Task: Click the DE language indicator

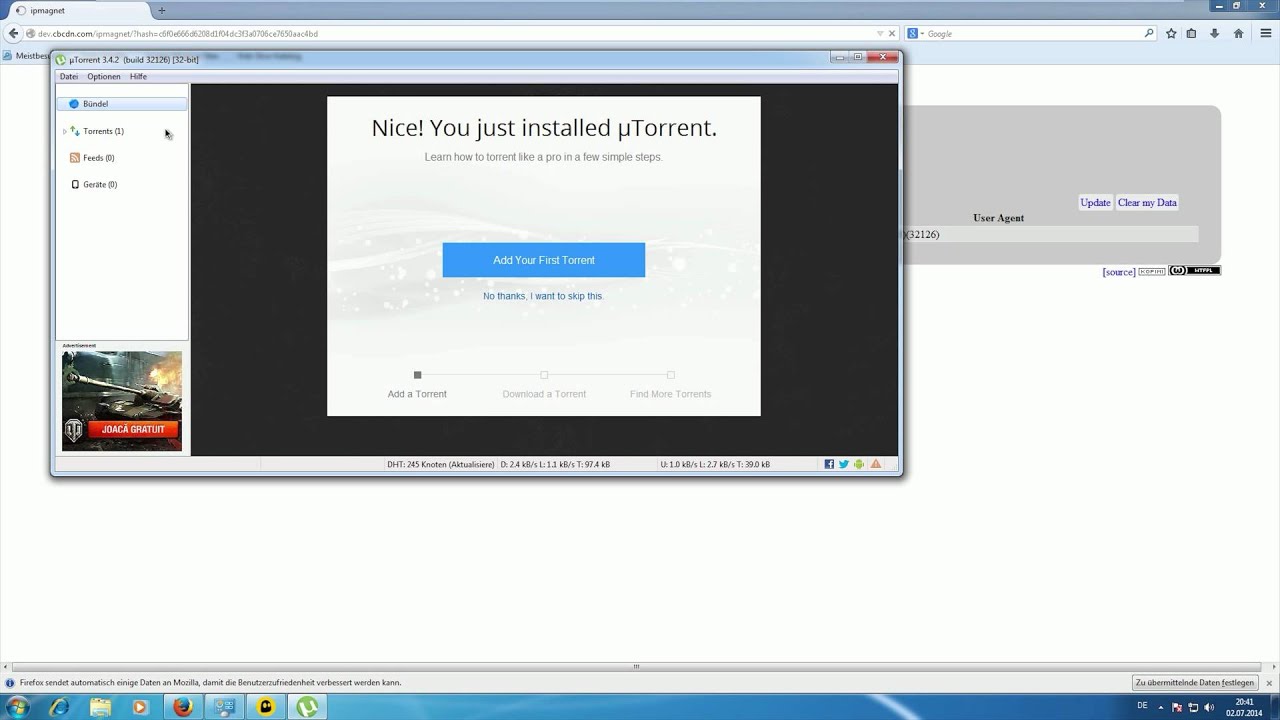Action: pos(1142,706)
